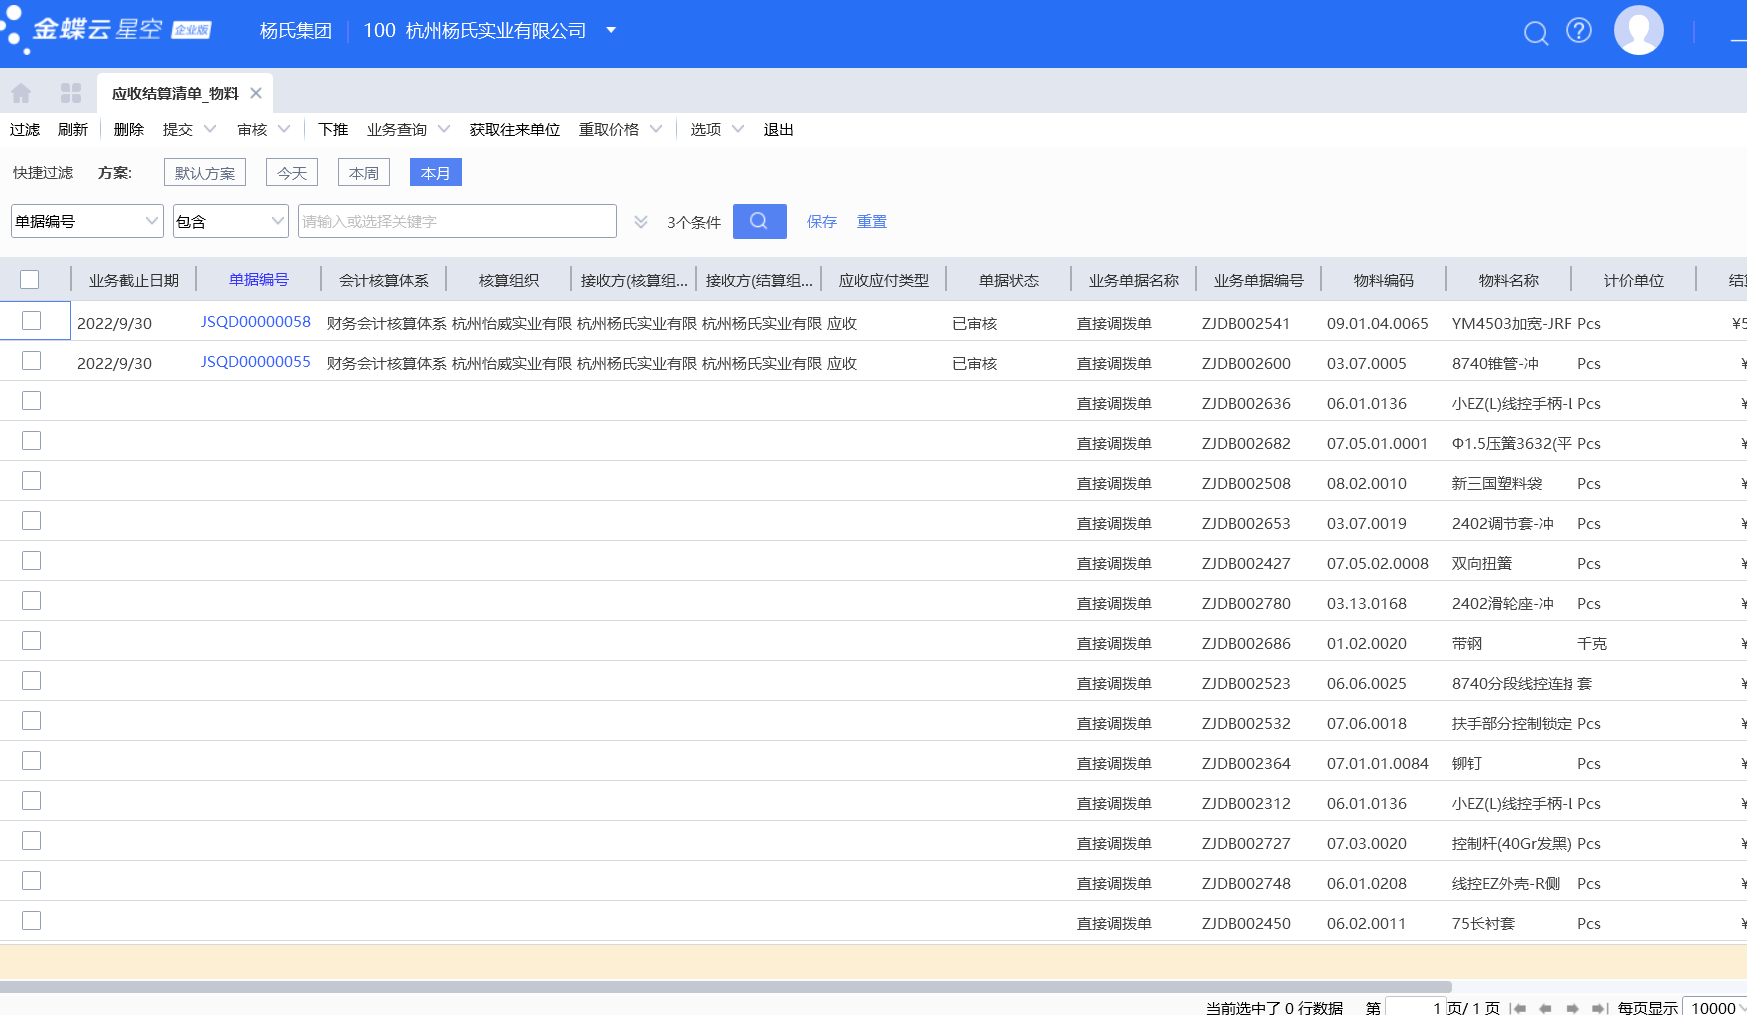The image size is (1747, 1015).
Task: Open the organization switcher dropdown arrow
Action: (x=611, y=30)
